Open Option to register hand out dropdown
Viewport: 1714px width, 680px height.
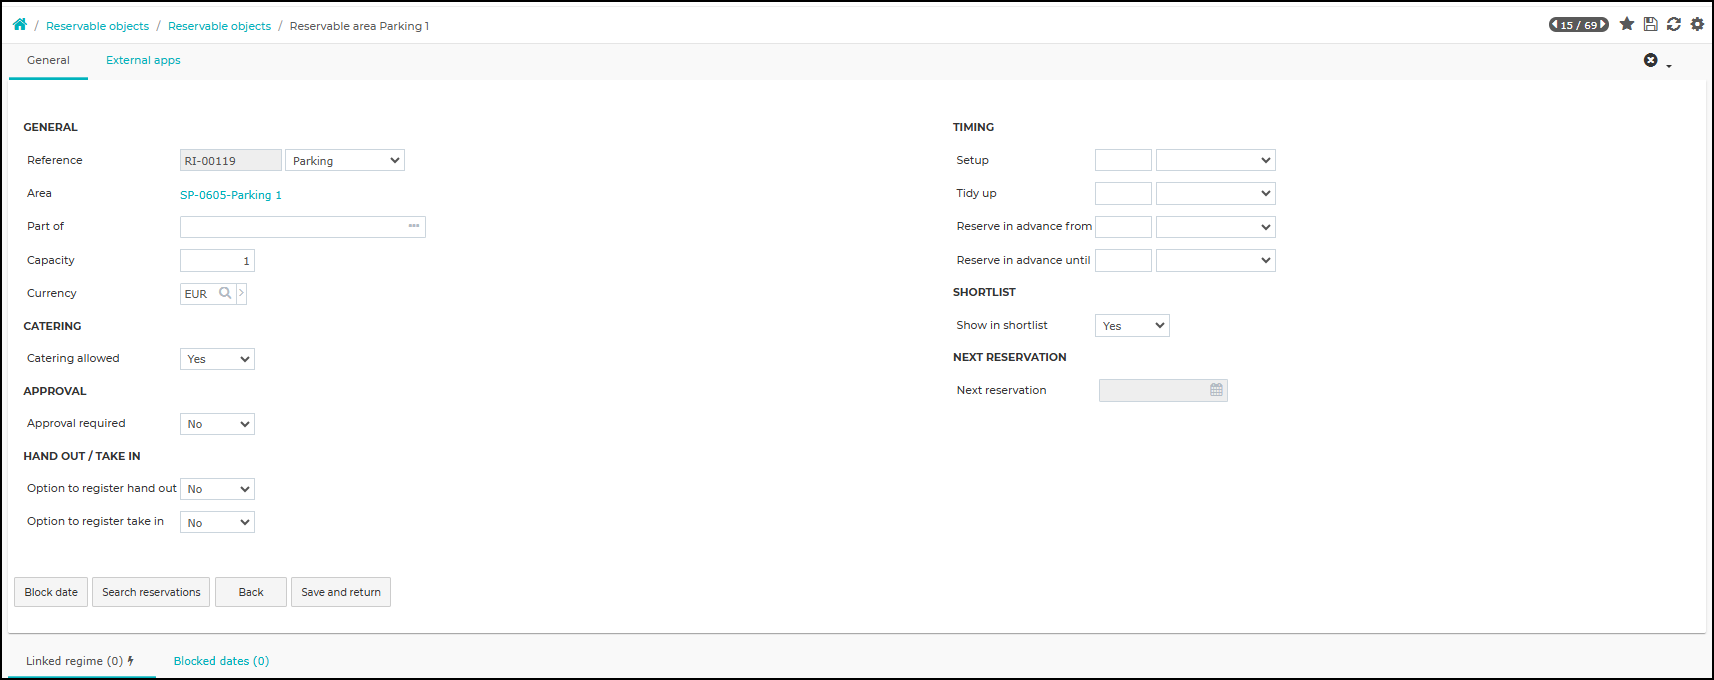[x=217, y=489]
